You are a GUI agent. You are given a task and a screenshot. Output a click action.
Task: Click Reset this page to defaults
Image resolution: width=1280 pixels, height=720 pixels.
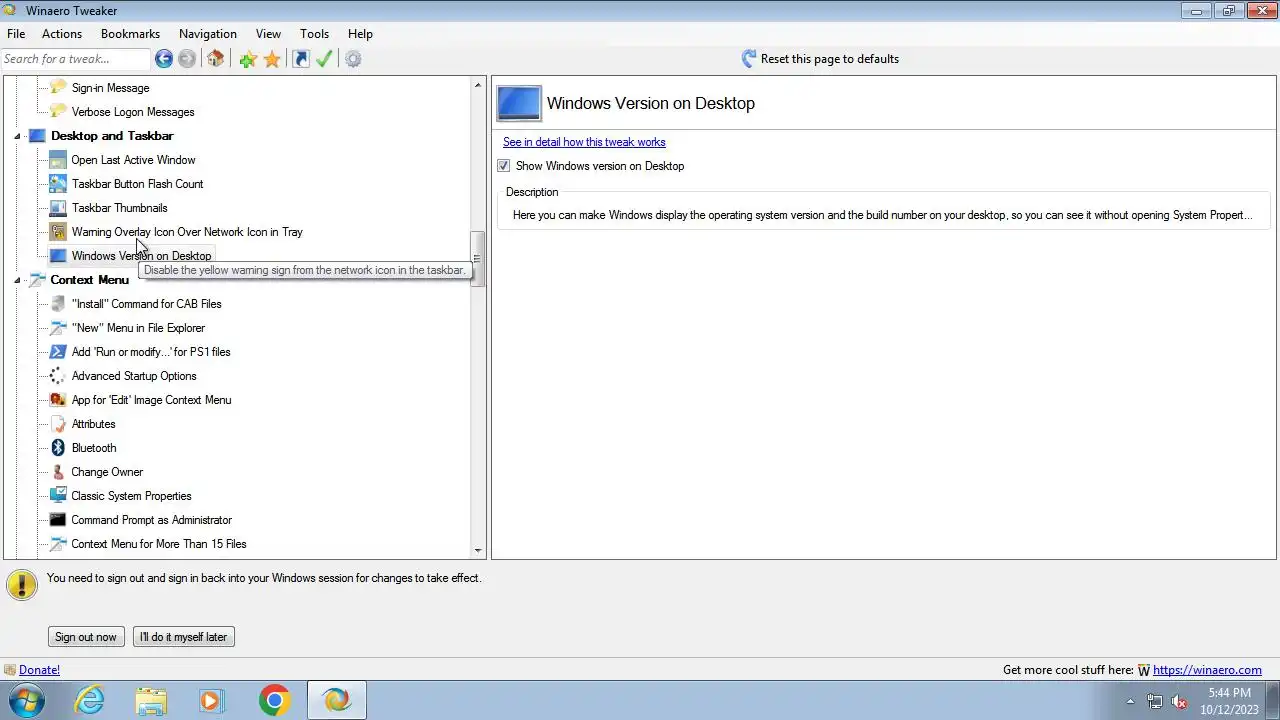pyautogui.click(x=820, y=59)
